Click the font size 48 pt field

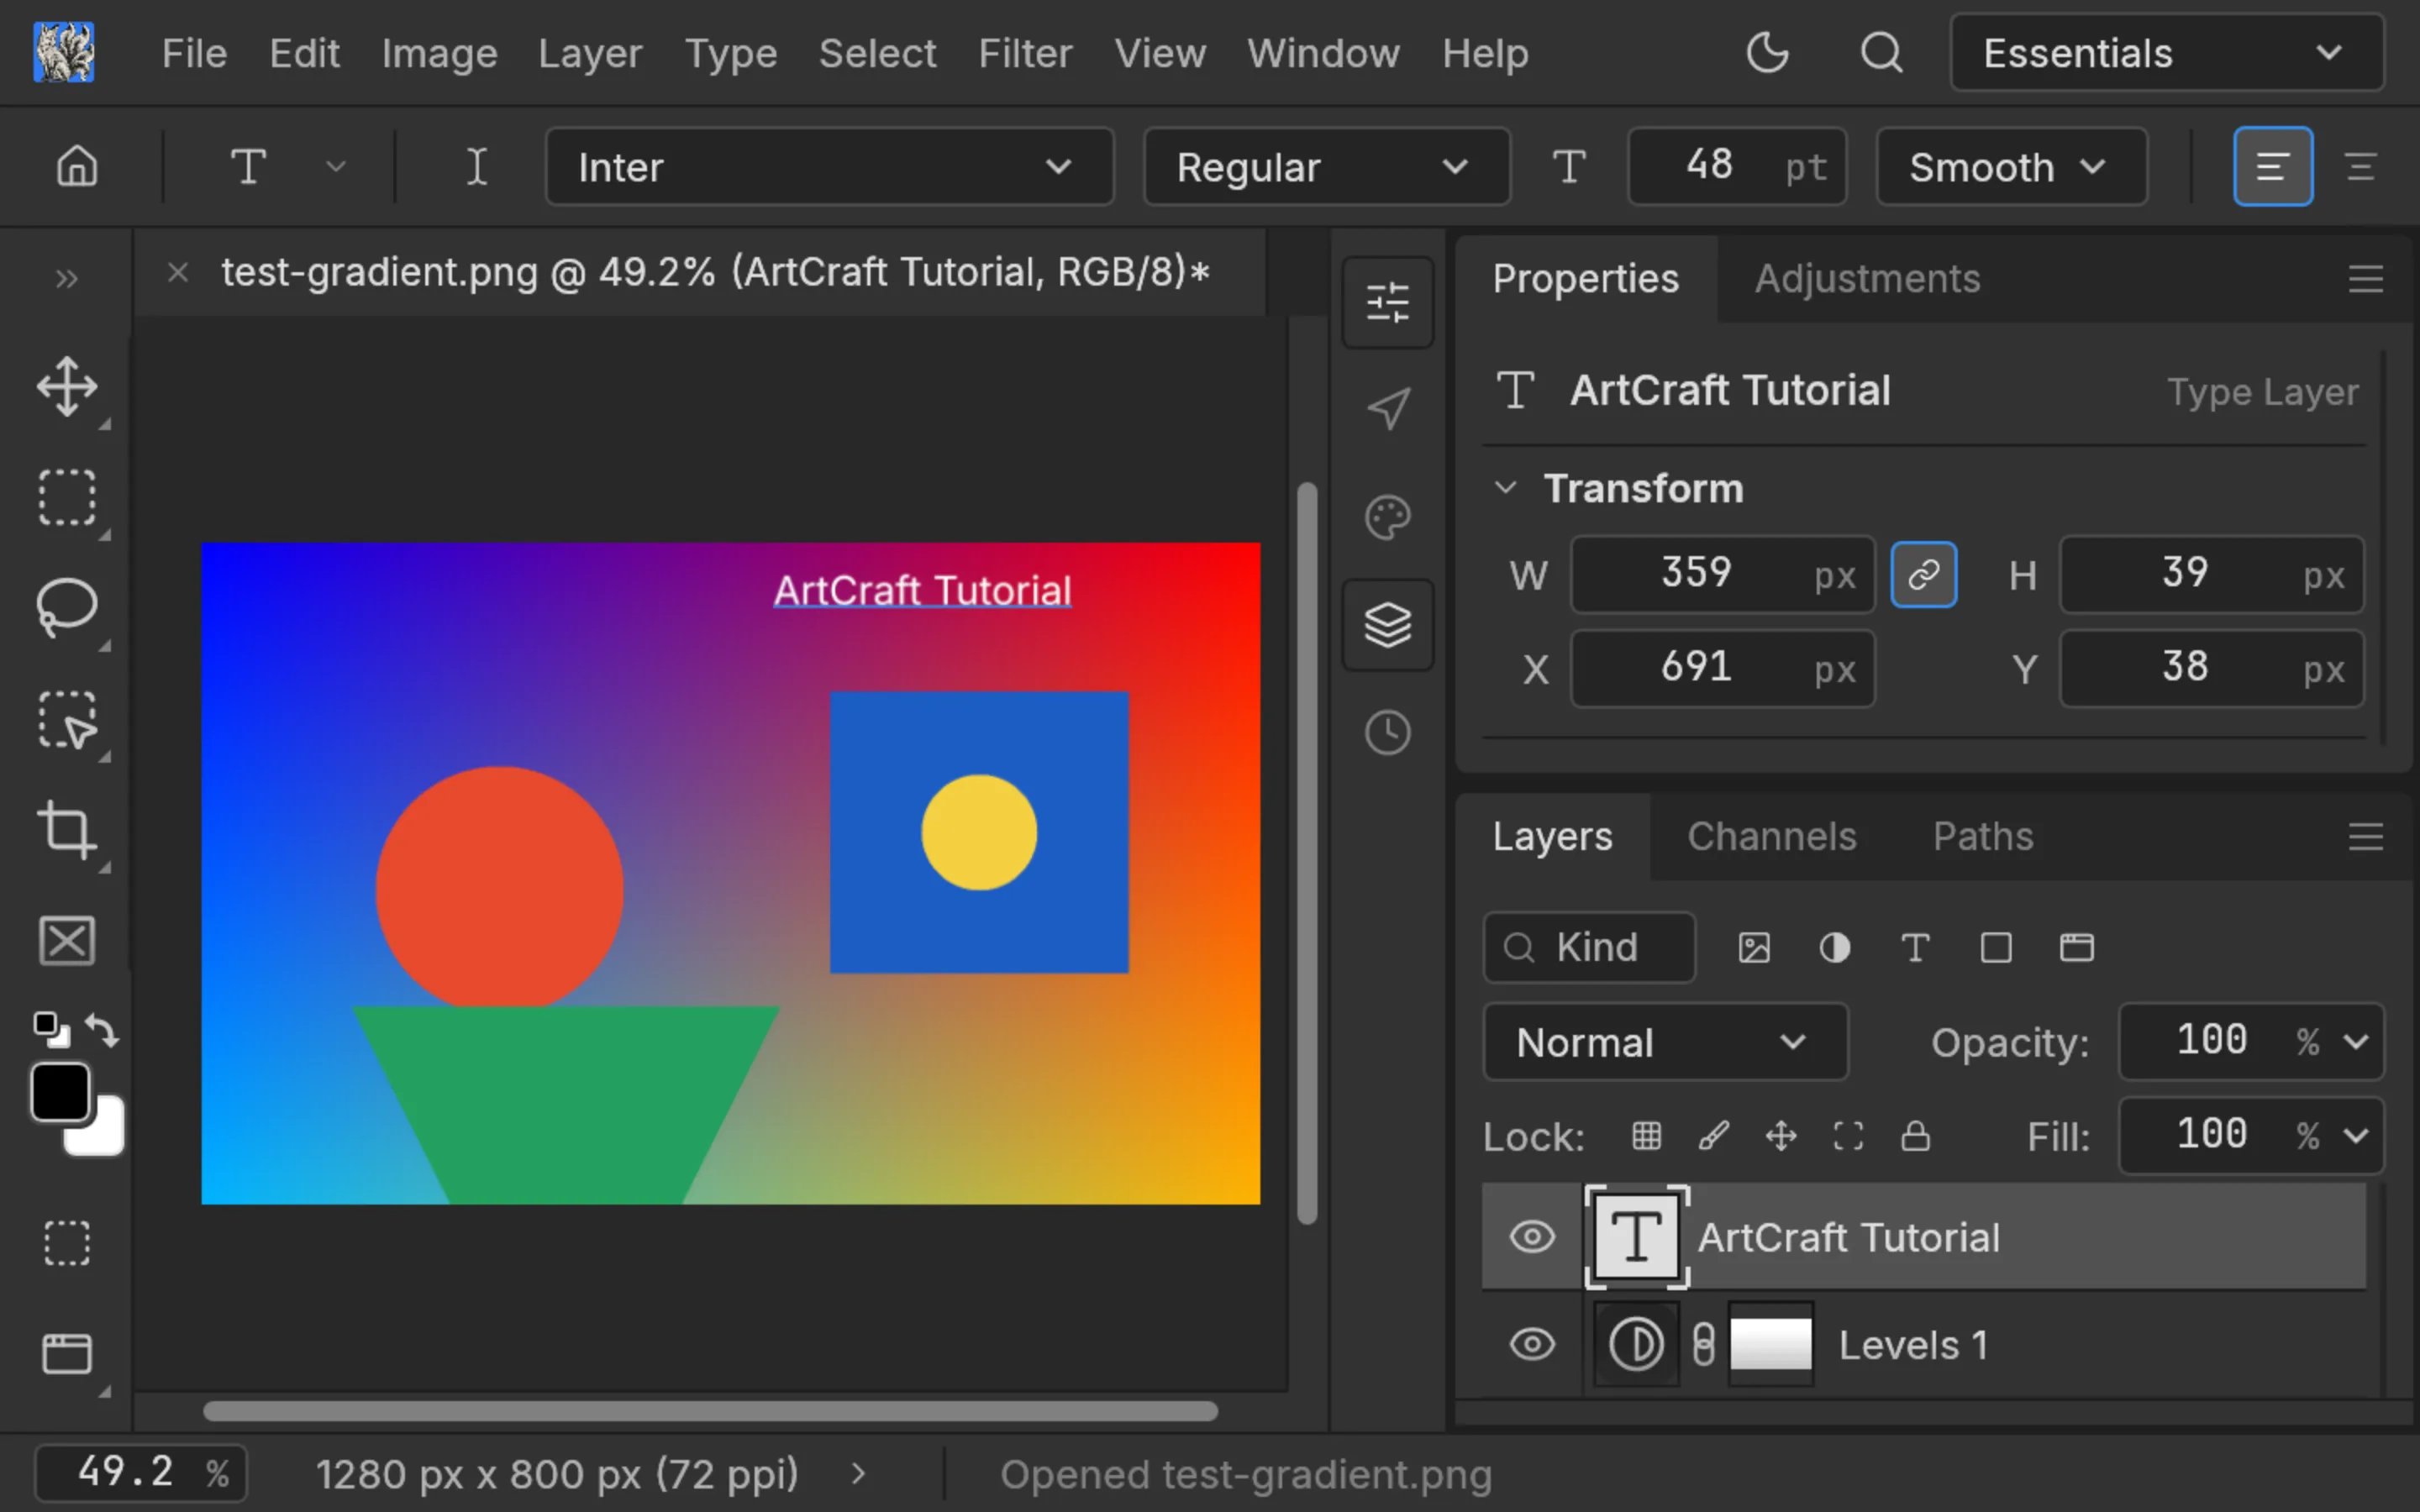[1736, 166]
